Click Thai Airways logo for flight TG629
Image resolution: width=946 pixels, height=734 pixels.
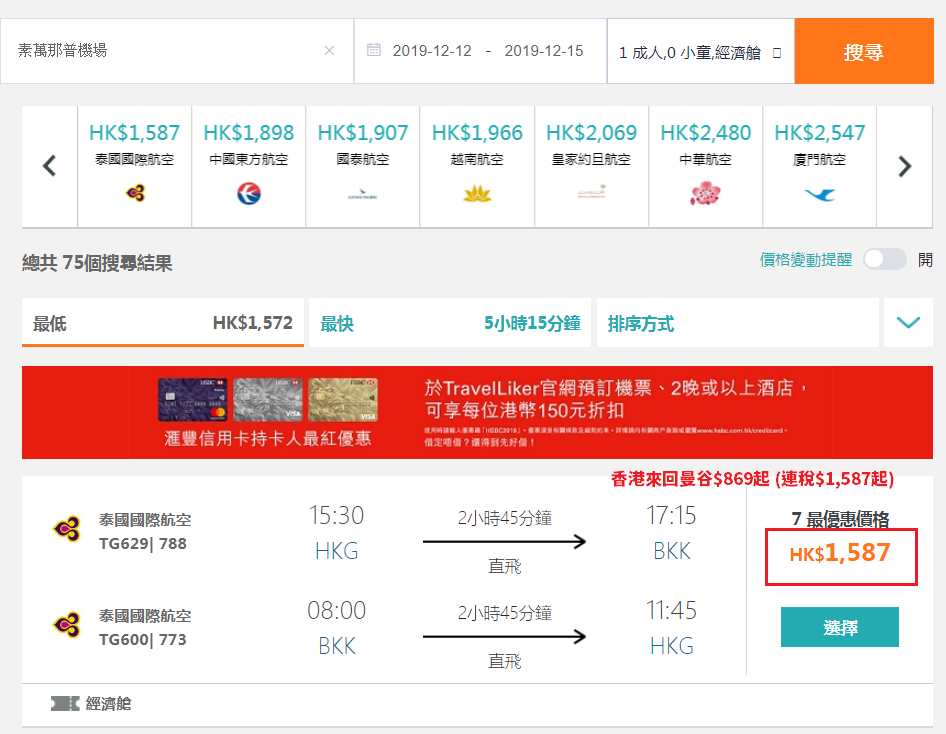(x=67, y=530)
